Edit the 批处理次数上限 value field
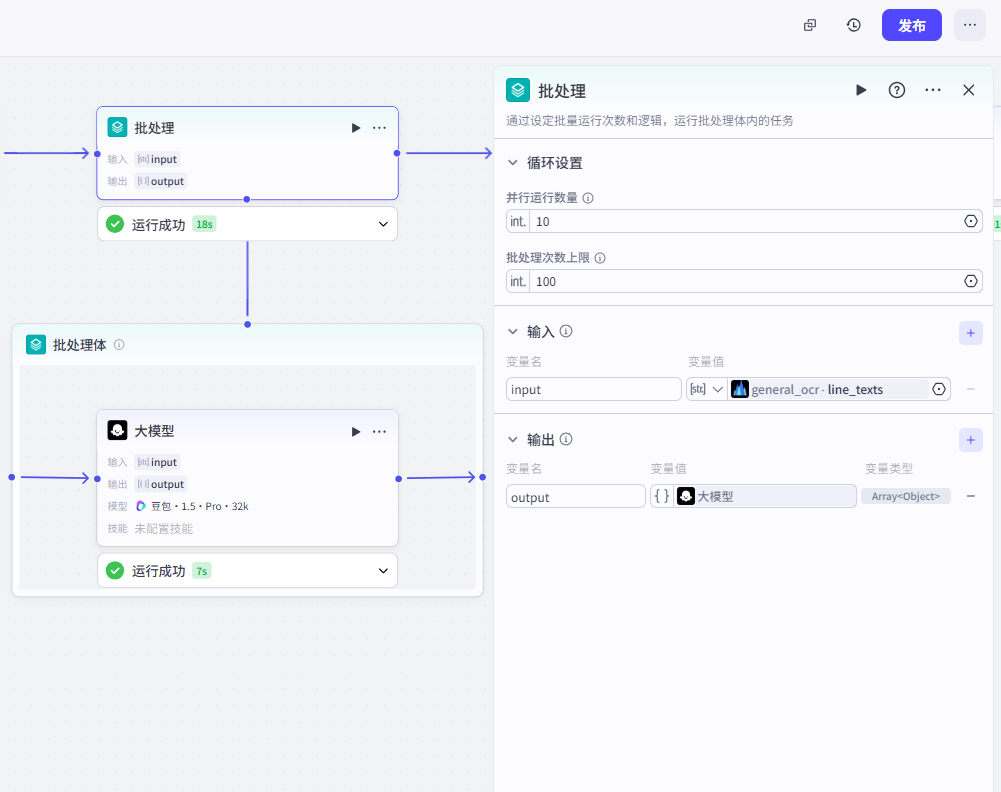This screenshot has width=1001, height=792. coord(744,281)
